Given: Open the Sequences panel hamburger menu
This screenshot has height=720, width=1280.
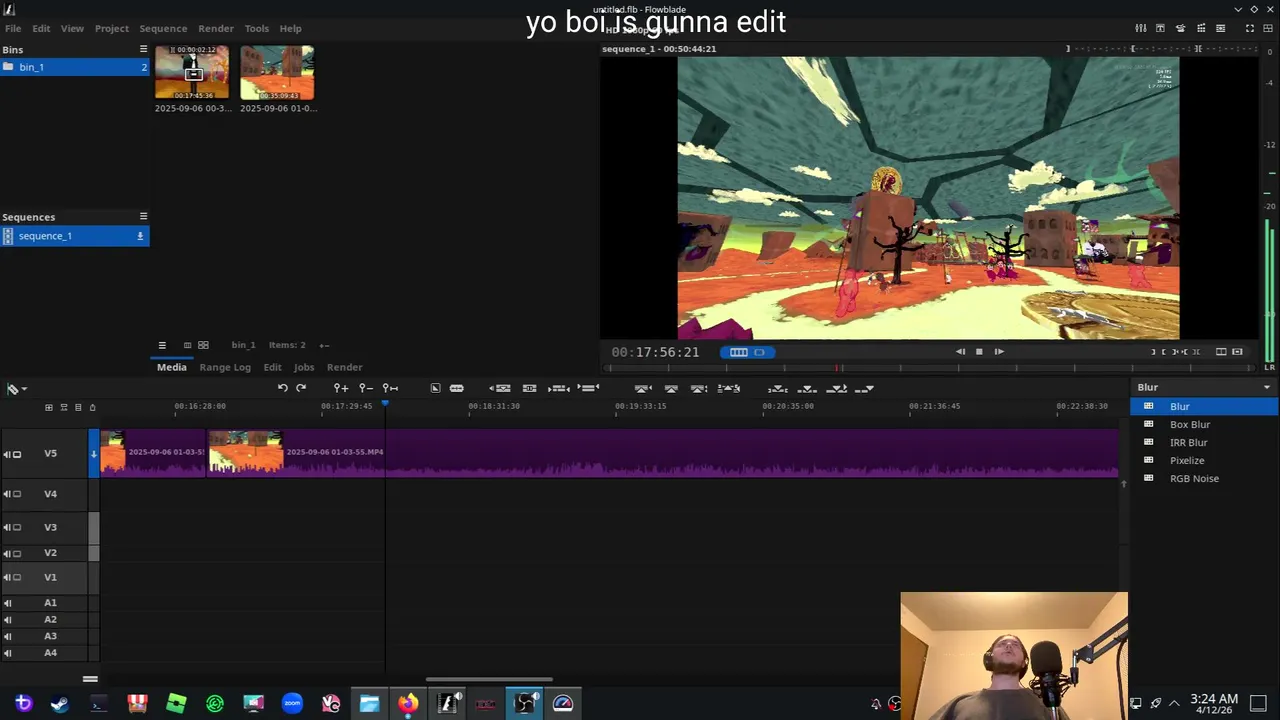Looking at the screenshot, I should point(143,216).
